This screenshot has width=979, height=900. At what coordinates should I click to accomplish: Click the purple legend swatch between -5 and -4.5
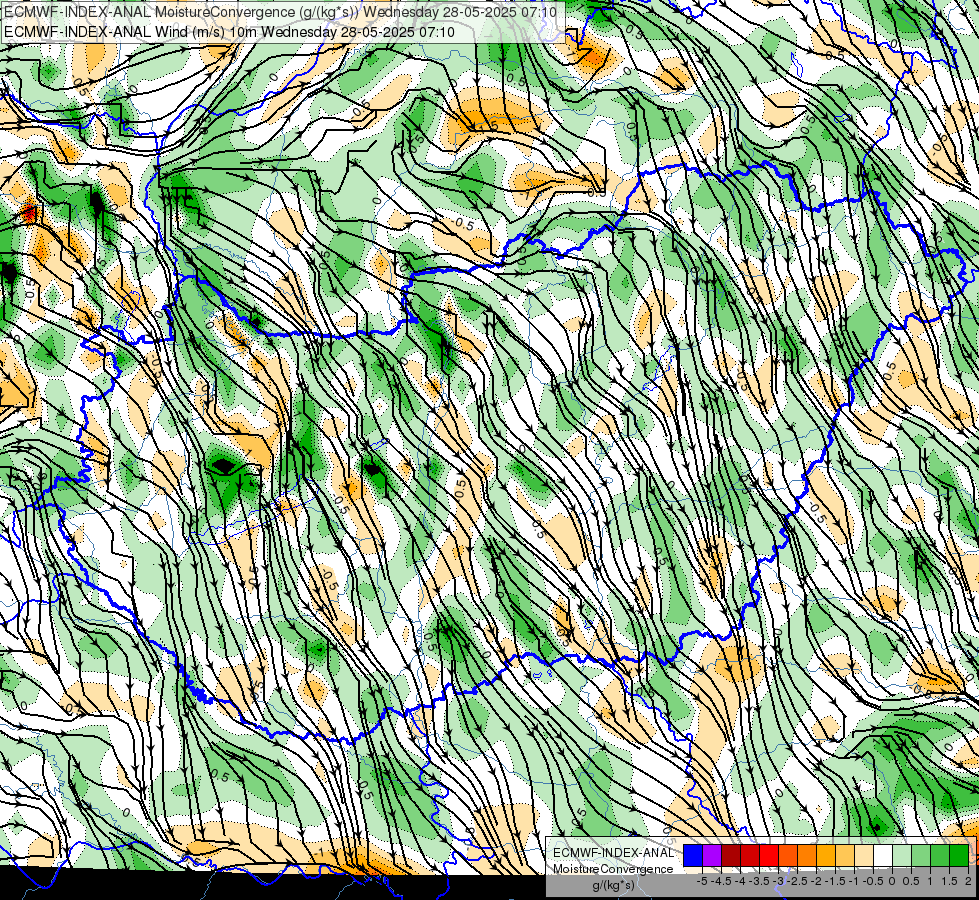coord(712,855)
